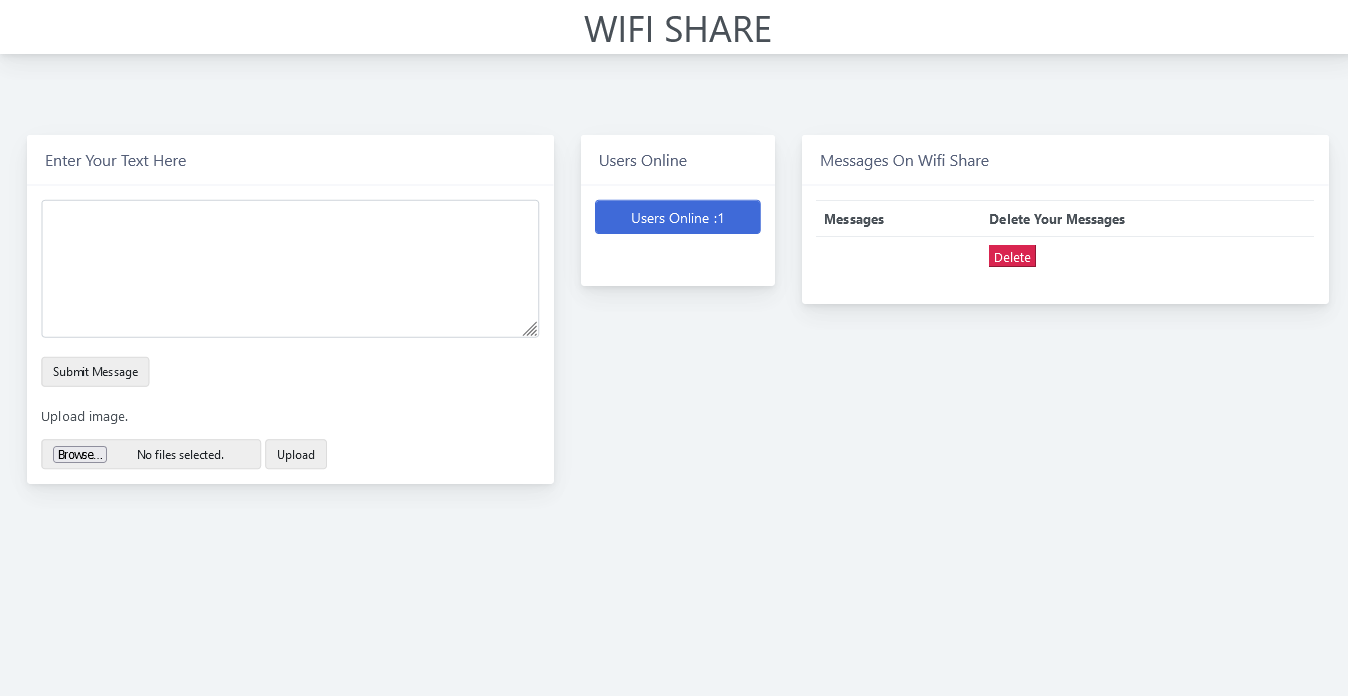Click the blue Users Online badge to refresh count
1348x696 pixels.
click(x=677, y=217)
